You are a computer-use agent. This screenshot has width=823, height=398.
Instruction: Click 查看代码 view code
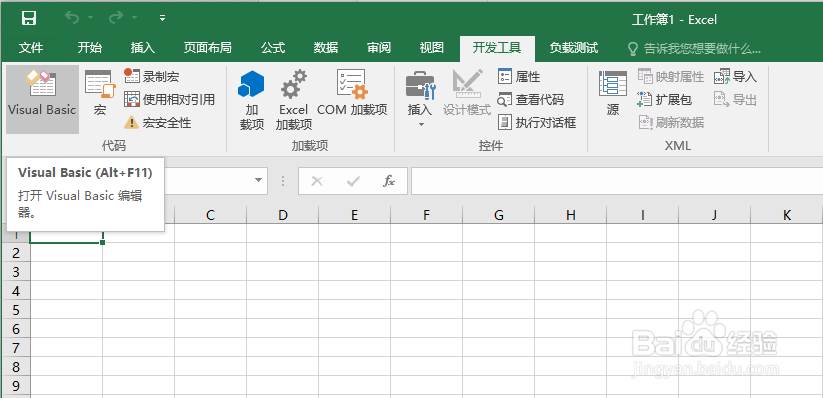531,99
